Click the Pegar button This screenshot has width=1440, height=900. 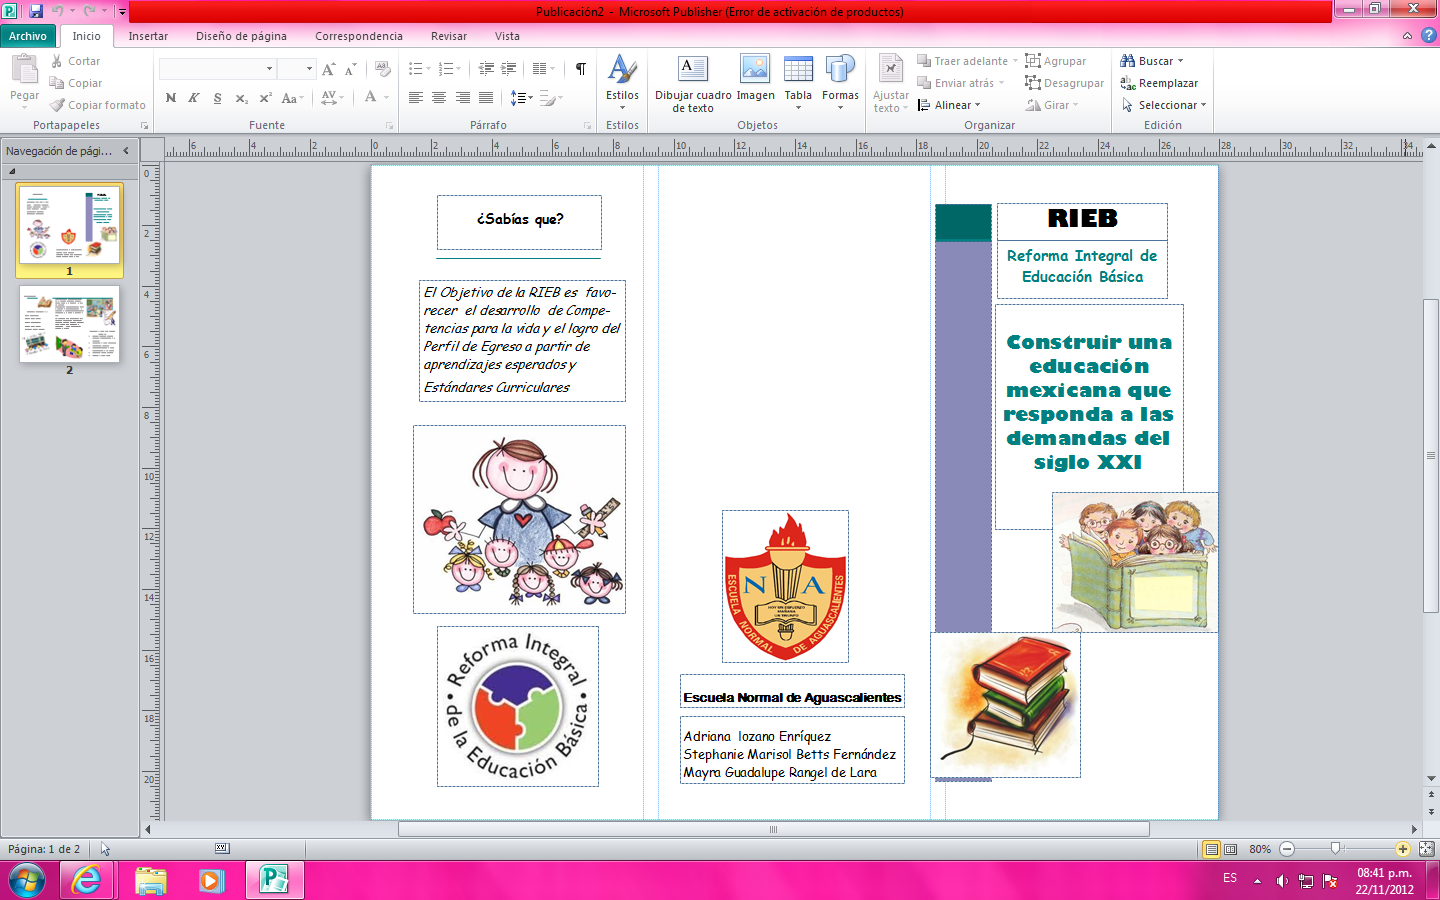click(23, 82)
